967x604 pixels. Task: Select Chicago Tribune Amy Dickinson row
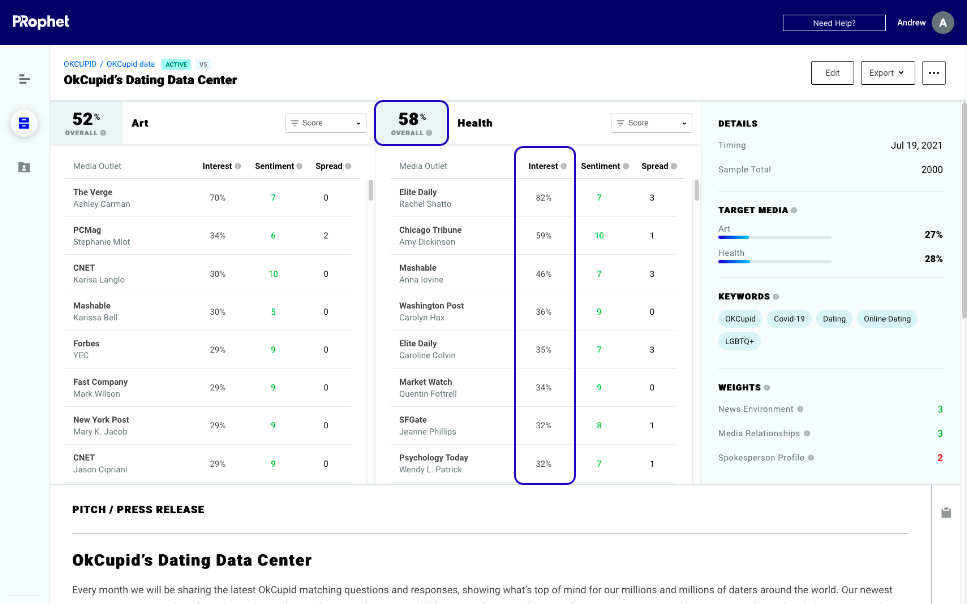coord(533,236)
